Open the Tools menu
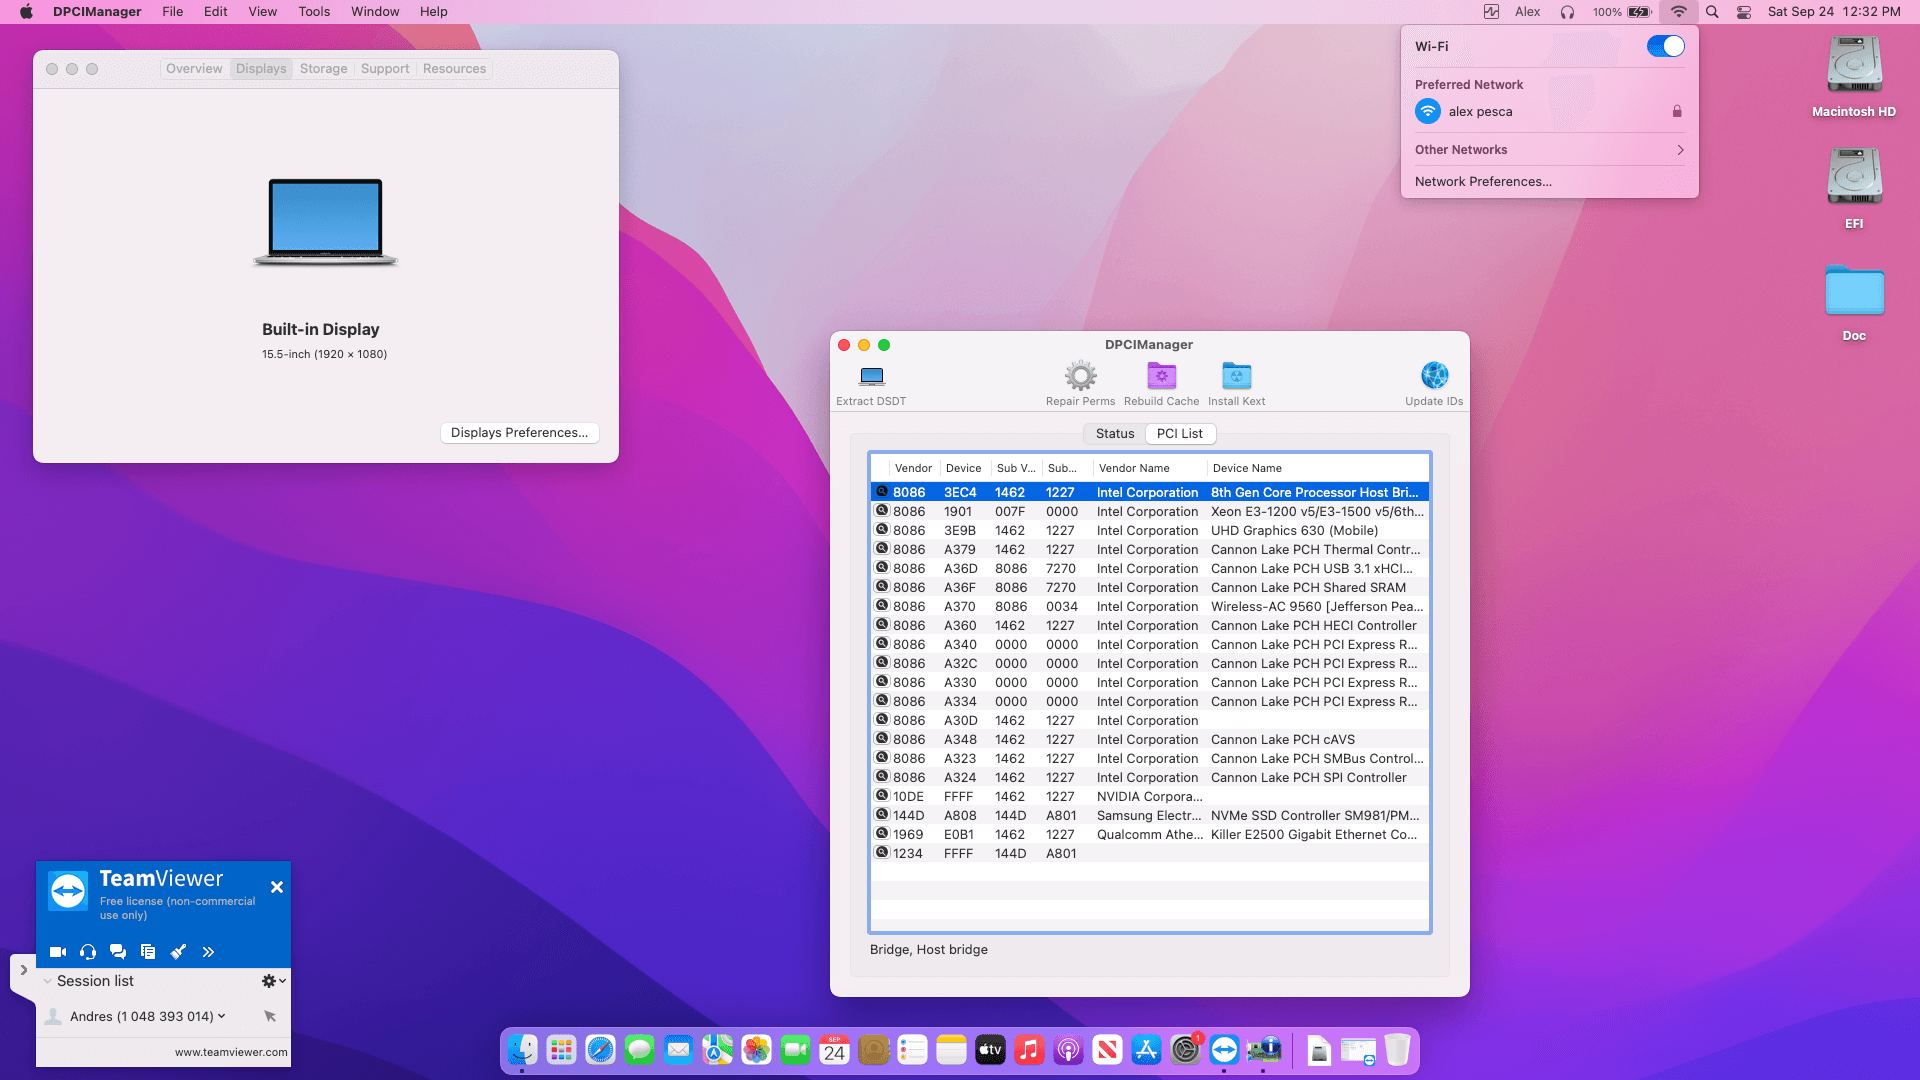The image size is (1920, 1080). pos(313,12)
